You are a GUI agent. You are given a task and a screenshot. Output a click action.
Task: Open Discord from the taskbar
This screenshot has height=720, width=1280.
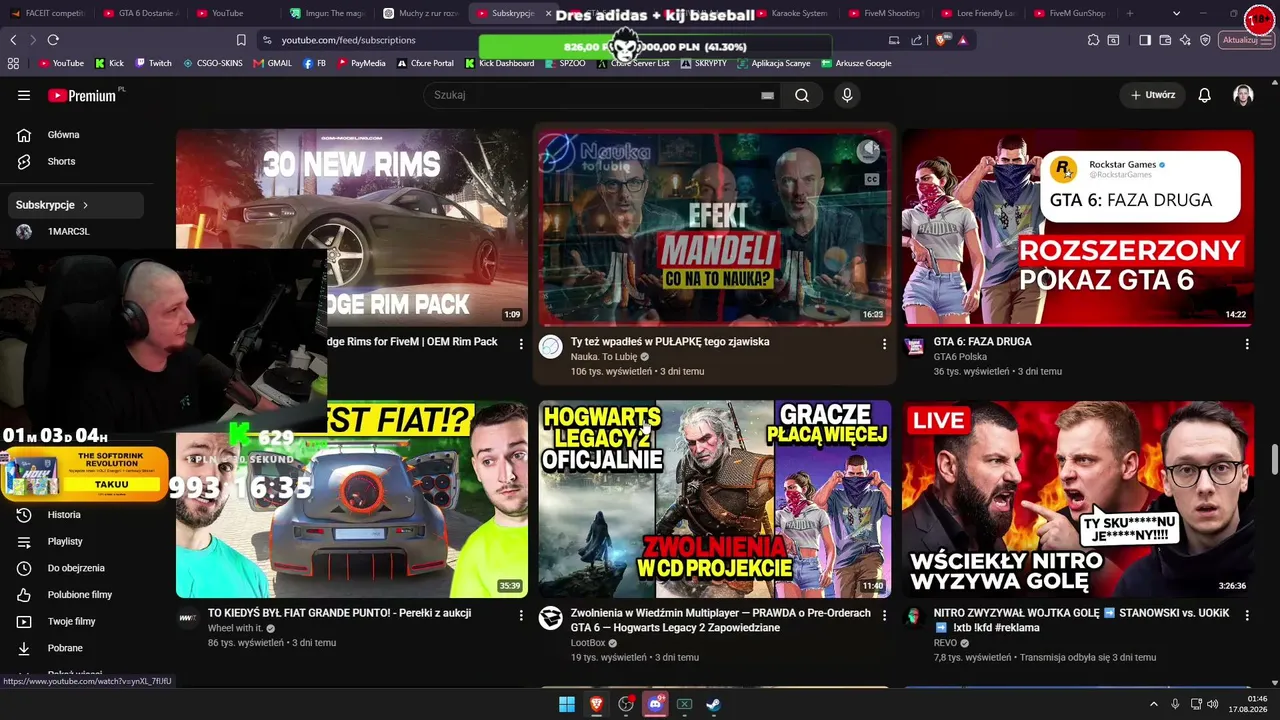click(x=656, y=704)
